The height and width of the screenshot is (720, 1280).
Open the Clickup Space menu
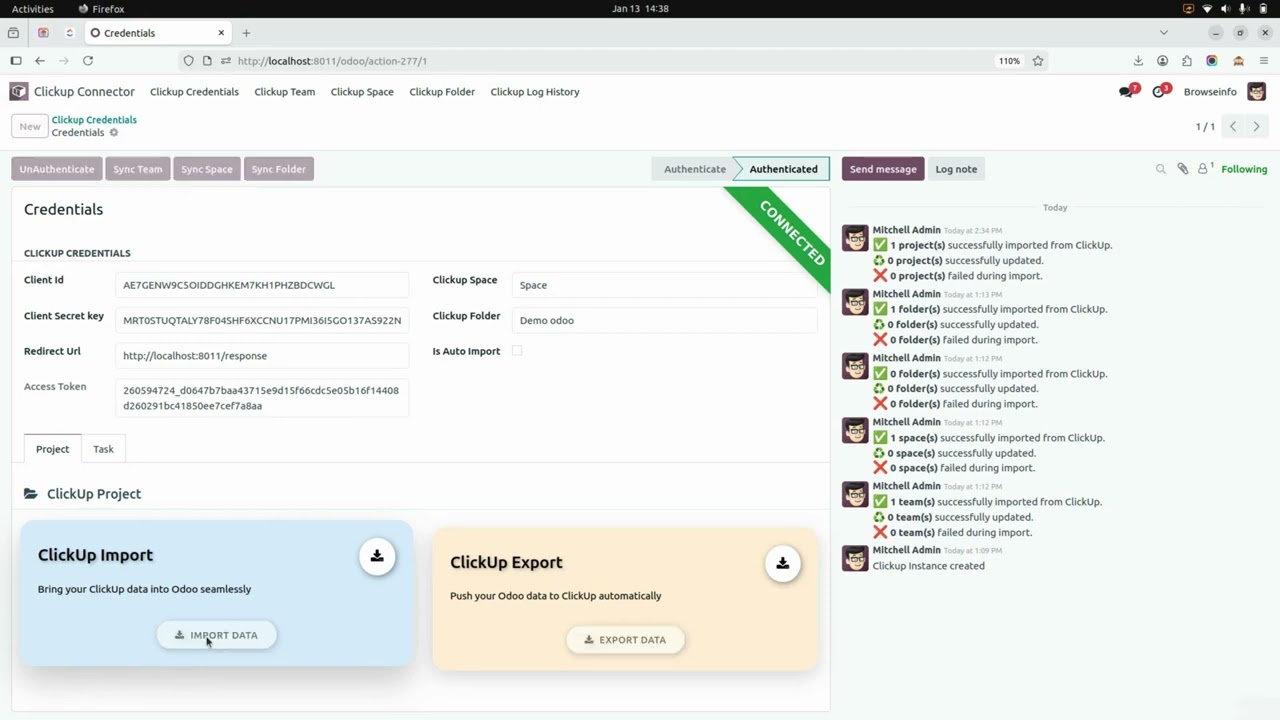(362, 92)
